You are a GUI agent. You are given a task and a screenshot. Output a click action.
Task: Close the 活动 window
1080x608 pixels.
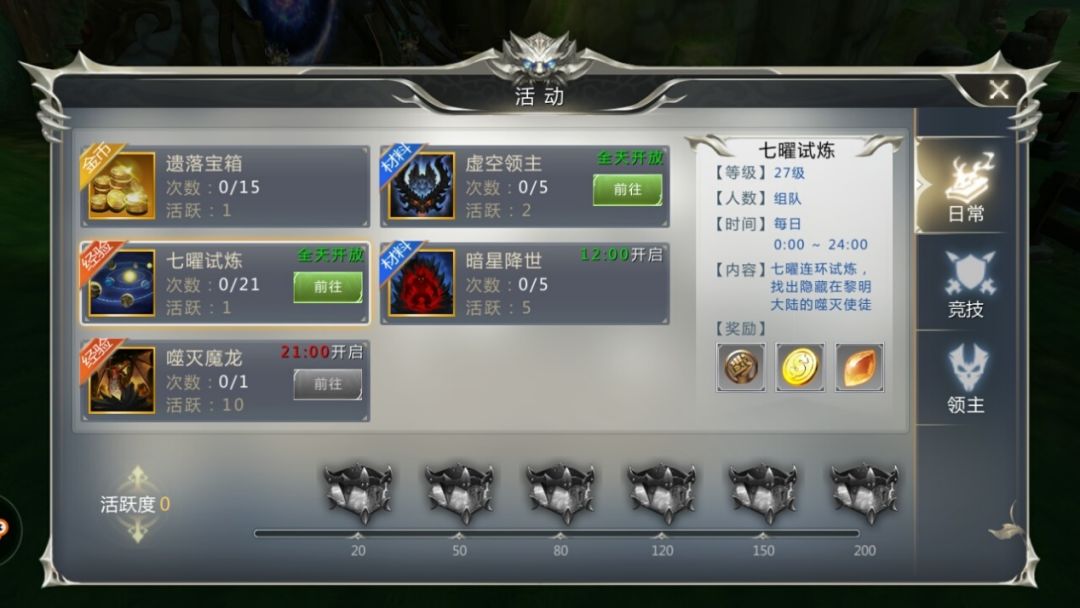click(999, 90)
